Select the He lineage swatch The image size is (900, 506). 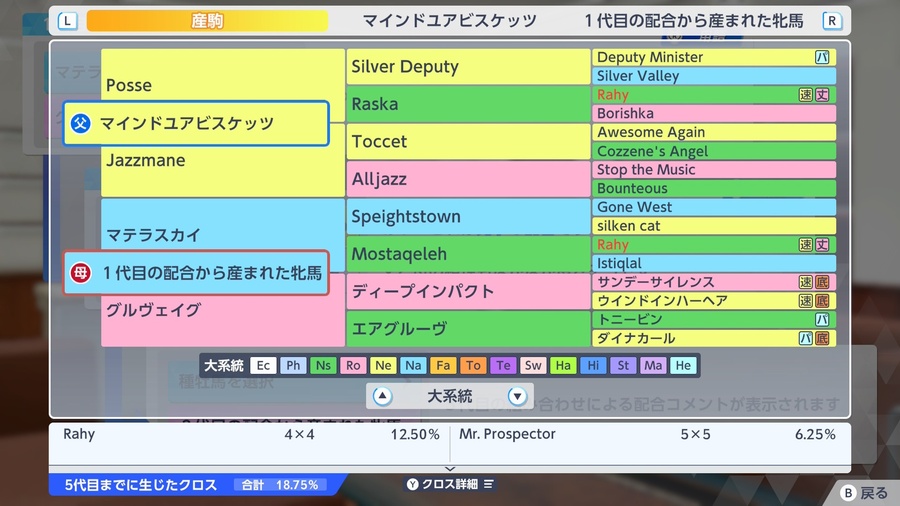pyautogui.click(x=683, y=365)
